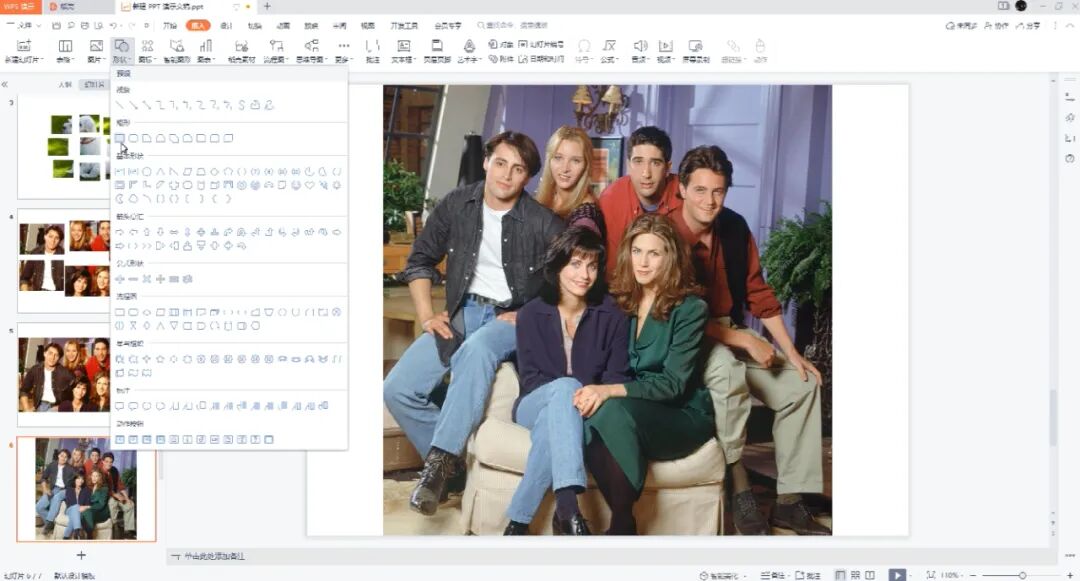Viewport: 1080px width, 581px height.
Task: Click the Comment ribbon icon
Action: [x=373, y=51]
